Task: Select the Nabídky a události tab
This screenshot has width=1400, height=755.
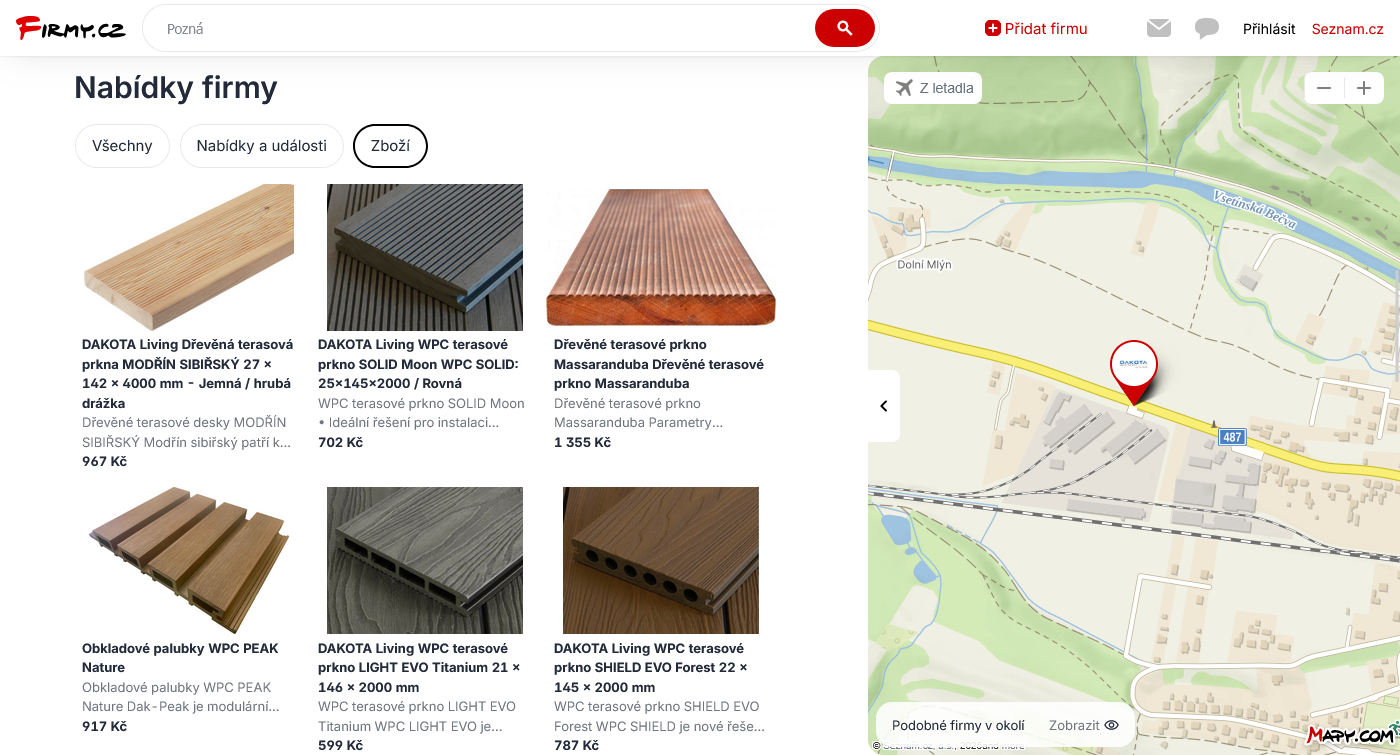Action: tap(262, 146)
